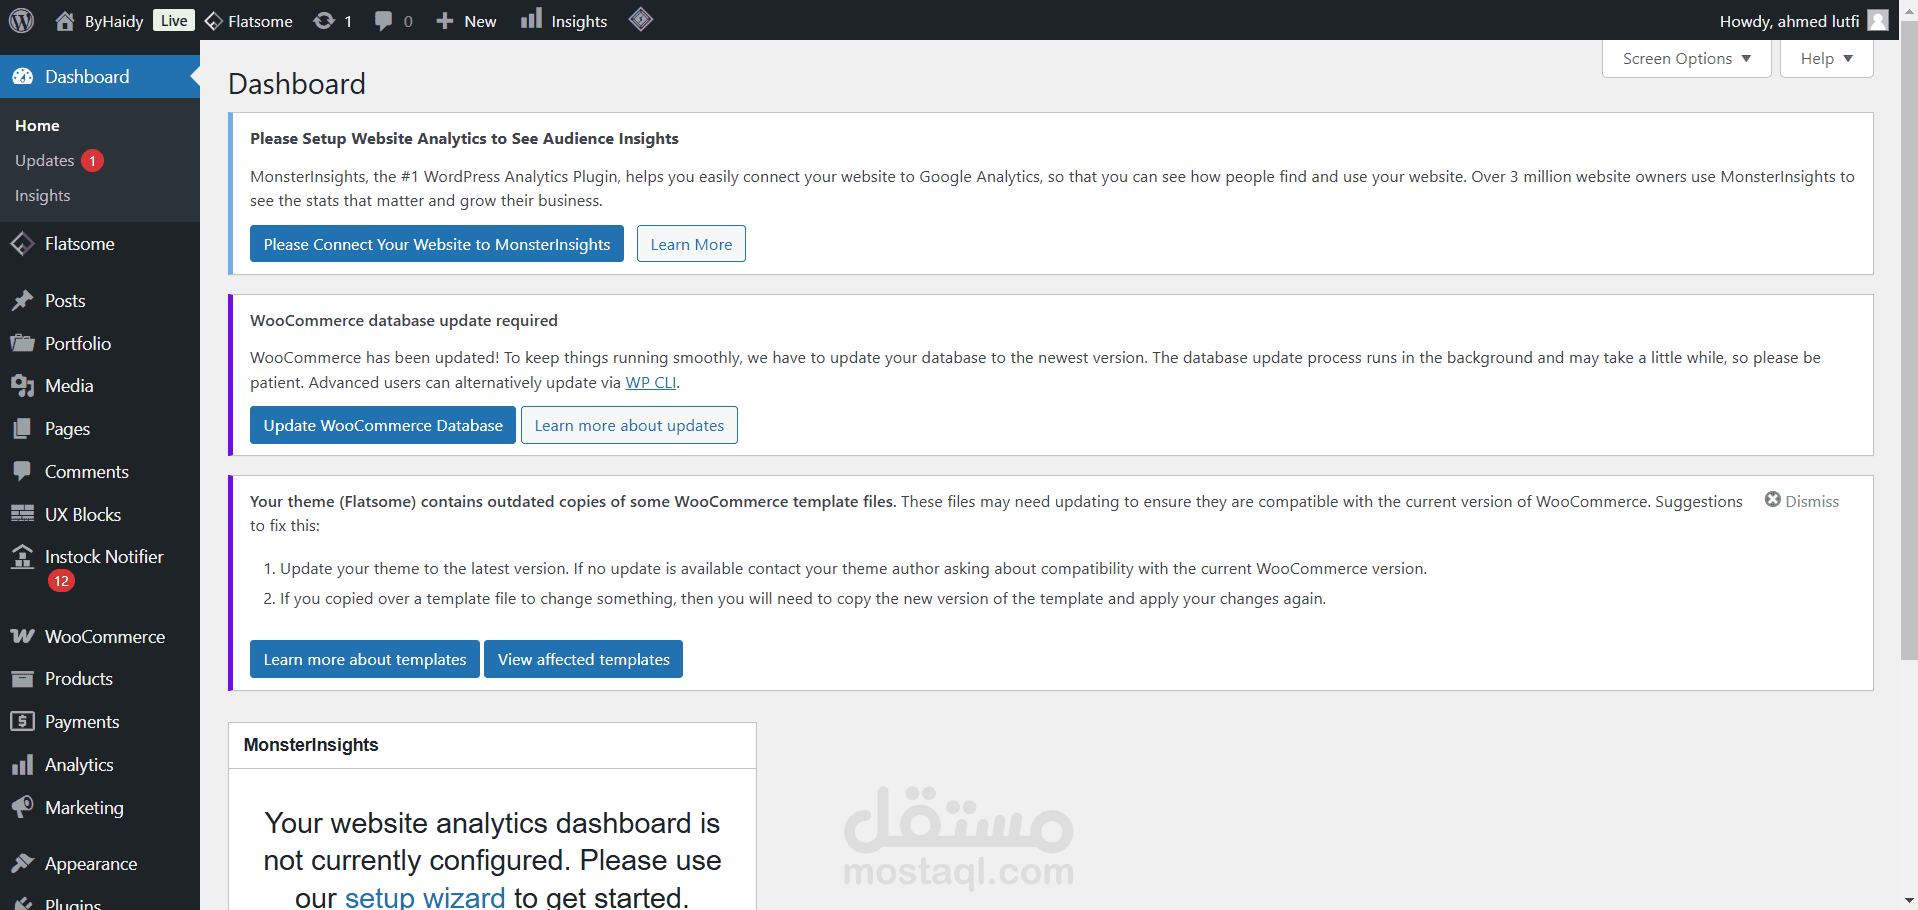Click the Flatsome diamond icon in the admin bar
The height and width of the screenshot is (910, 1918).
213,21
